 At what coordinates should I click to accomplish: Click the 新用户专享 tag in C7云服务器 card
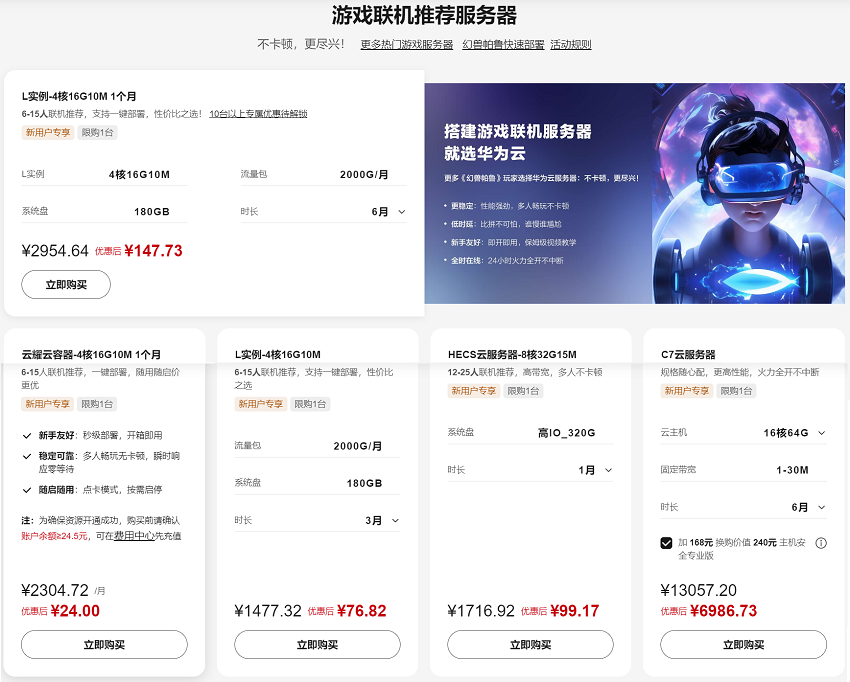[687, 391]
